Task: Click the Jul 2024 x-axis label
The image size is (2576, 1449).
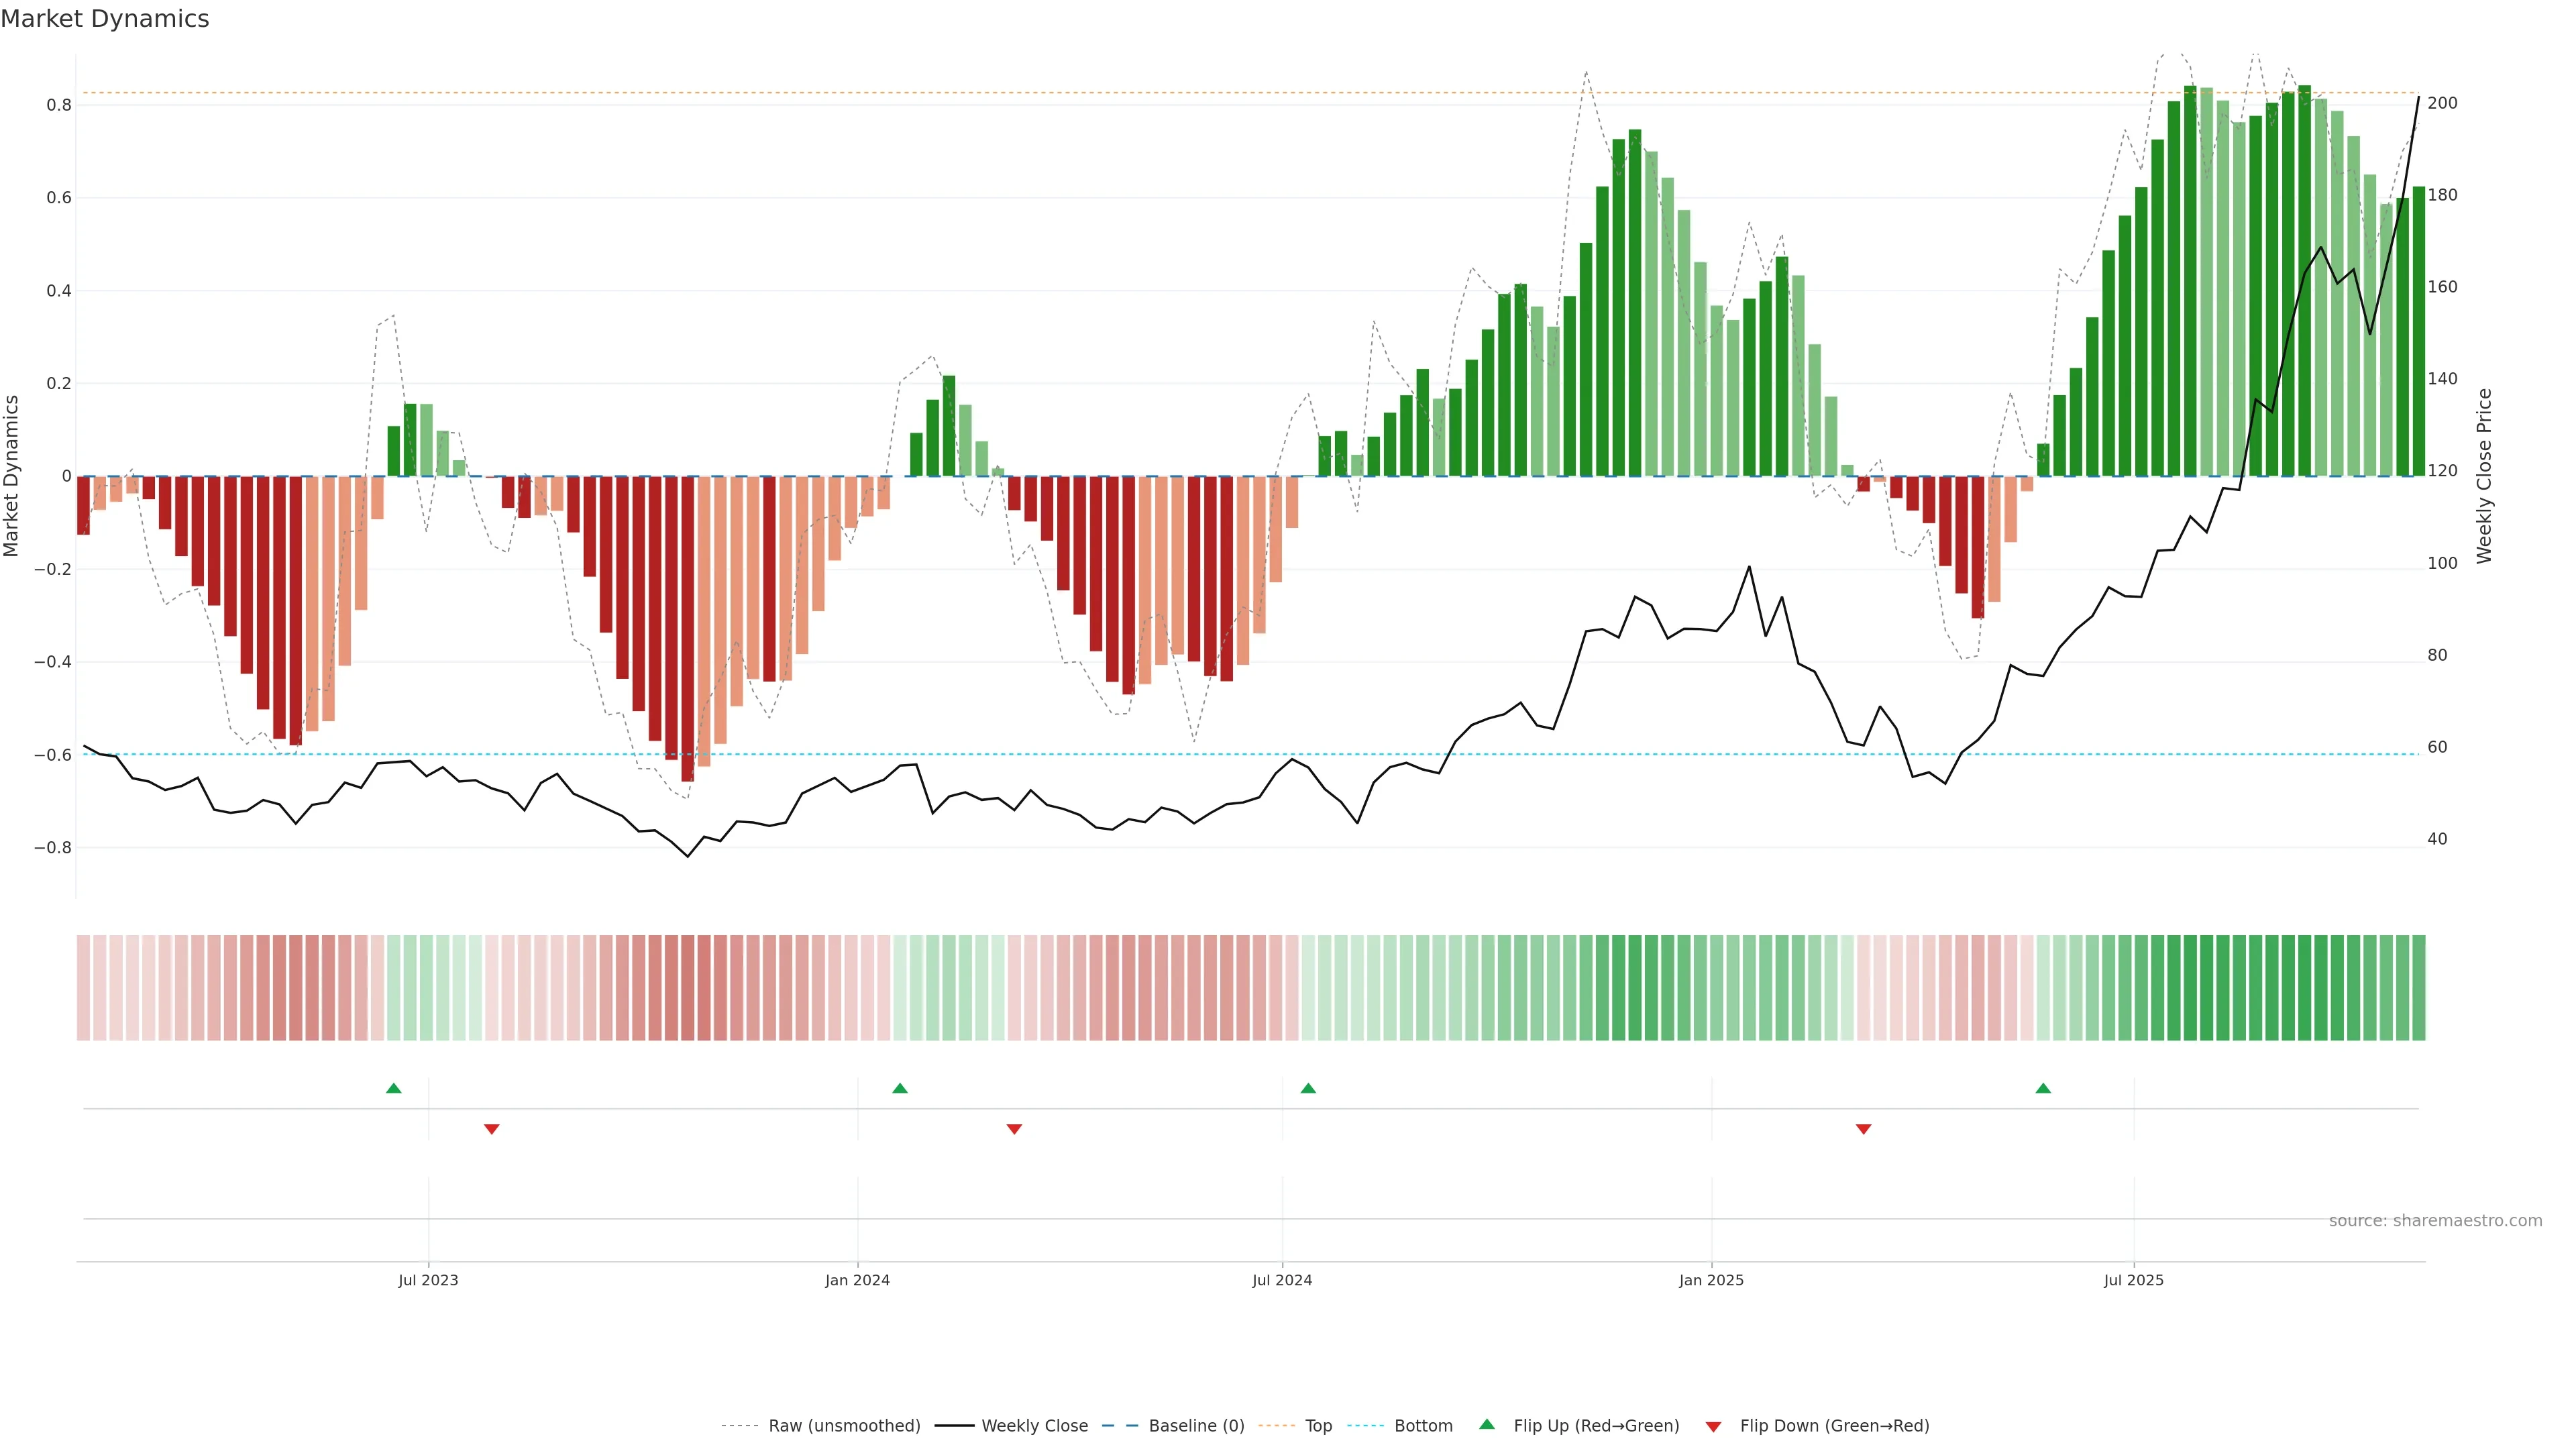Action: point(1282,1280)
